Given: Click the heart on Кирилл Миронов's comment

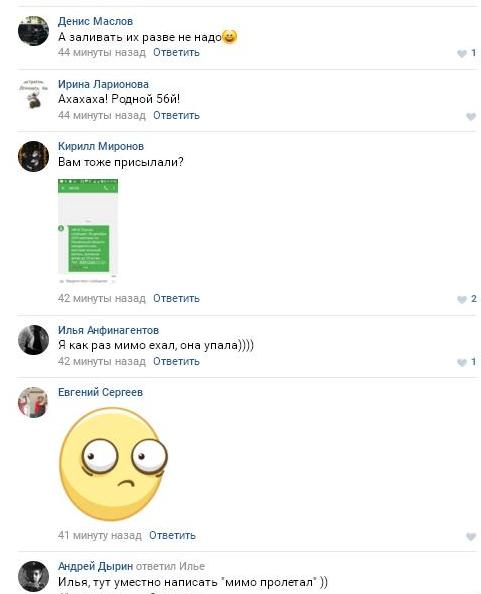Looking at the screenshot, I should point(462,299).
